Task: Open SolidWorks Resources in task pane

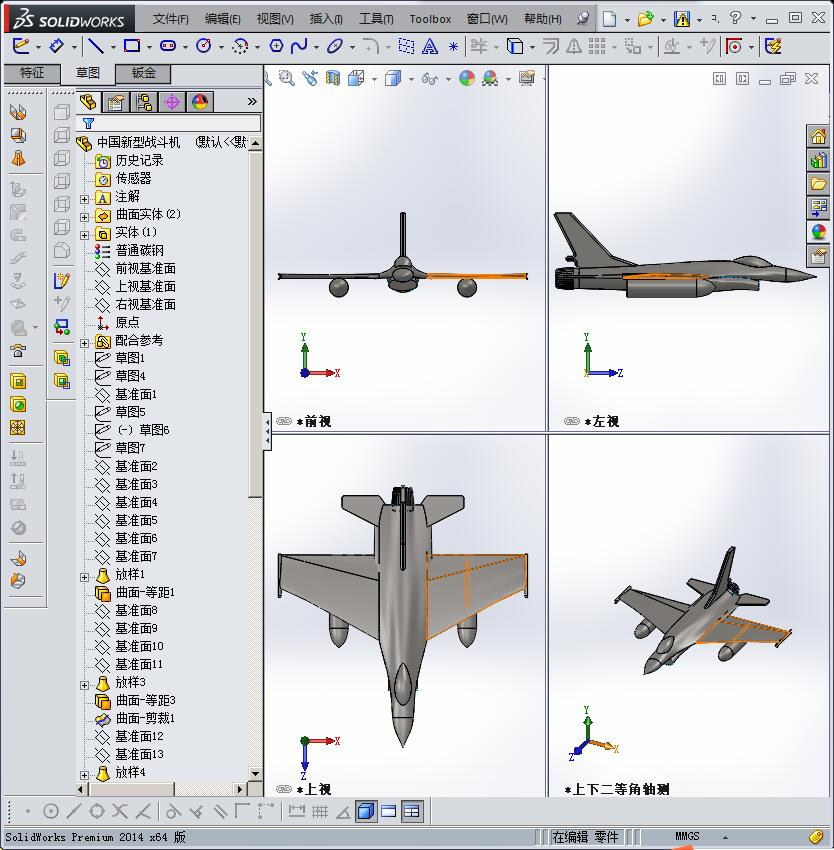Action: (x=818, y=136)
